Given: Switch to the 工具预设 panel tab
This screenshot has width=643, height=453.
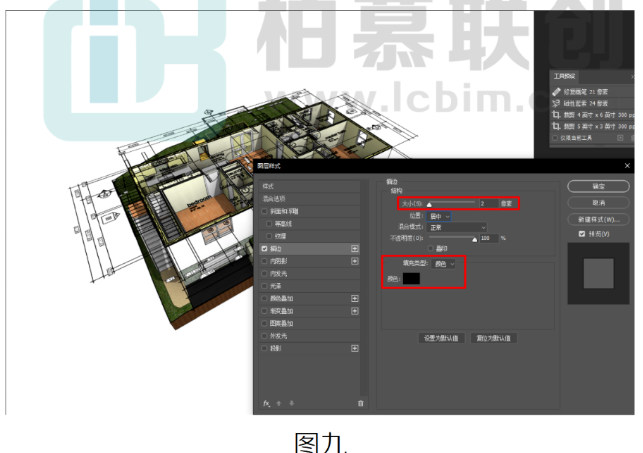Looking at the screenshot, I should tap(564, 76).
